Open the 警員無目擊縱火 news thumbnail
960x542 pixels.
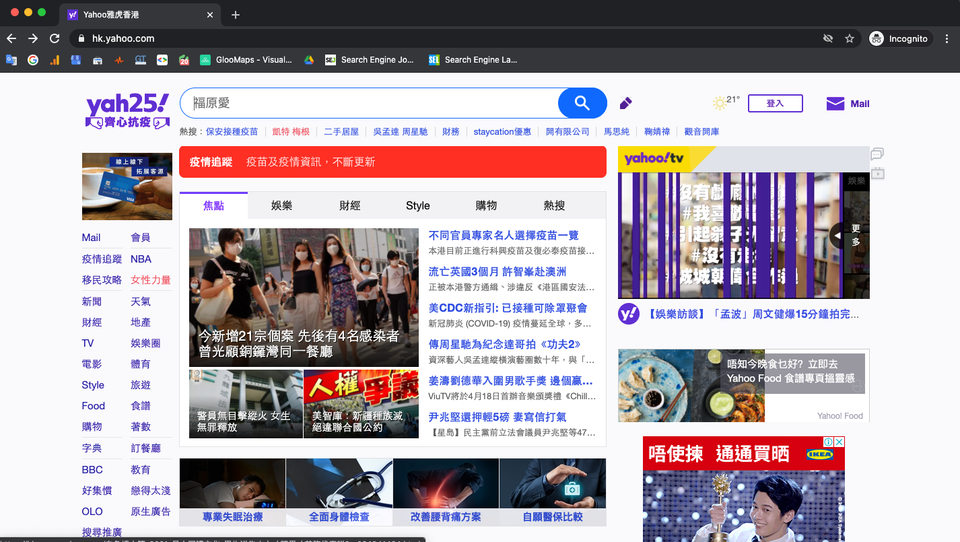pos(246,404)
